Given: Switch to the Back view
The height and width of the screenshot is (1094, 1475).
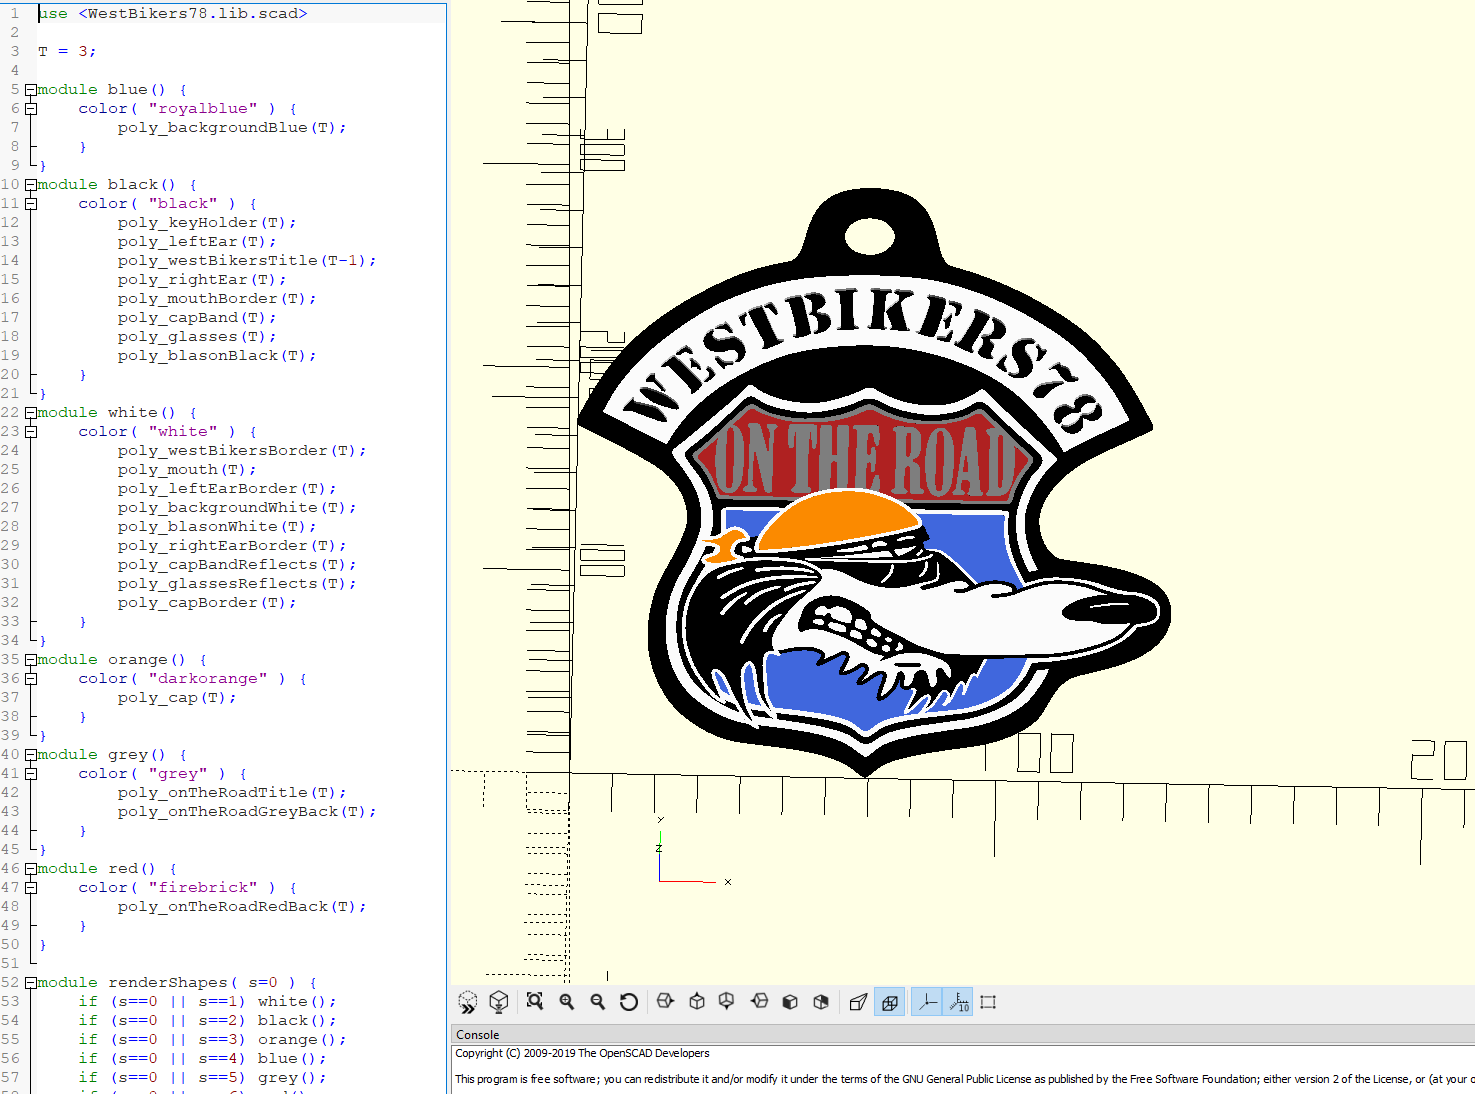Looking at the screenshot, I should point(821,1002).
